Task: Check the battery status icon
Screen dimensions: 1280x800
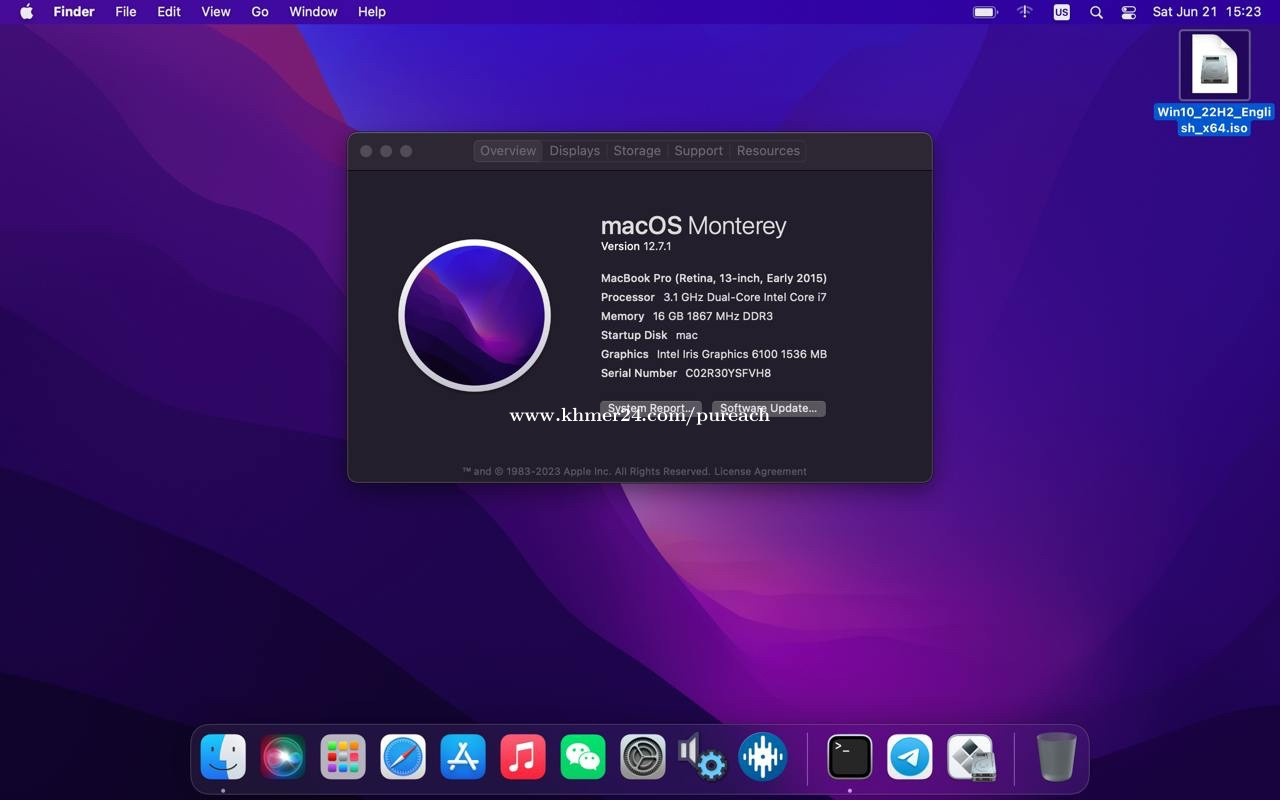Action: [x=985, y=12]
